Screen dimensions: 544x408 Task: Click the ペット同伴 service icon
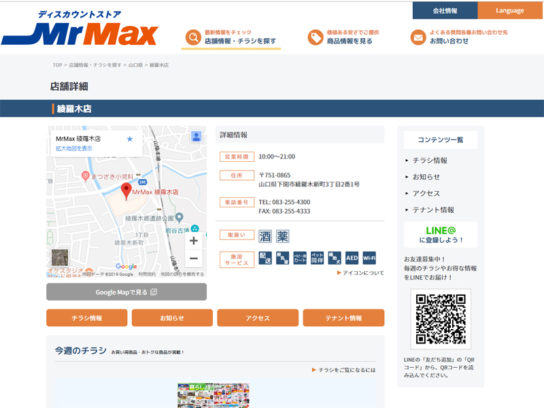(317, 258)
